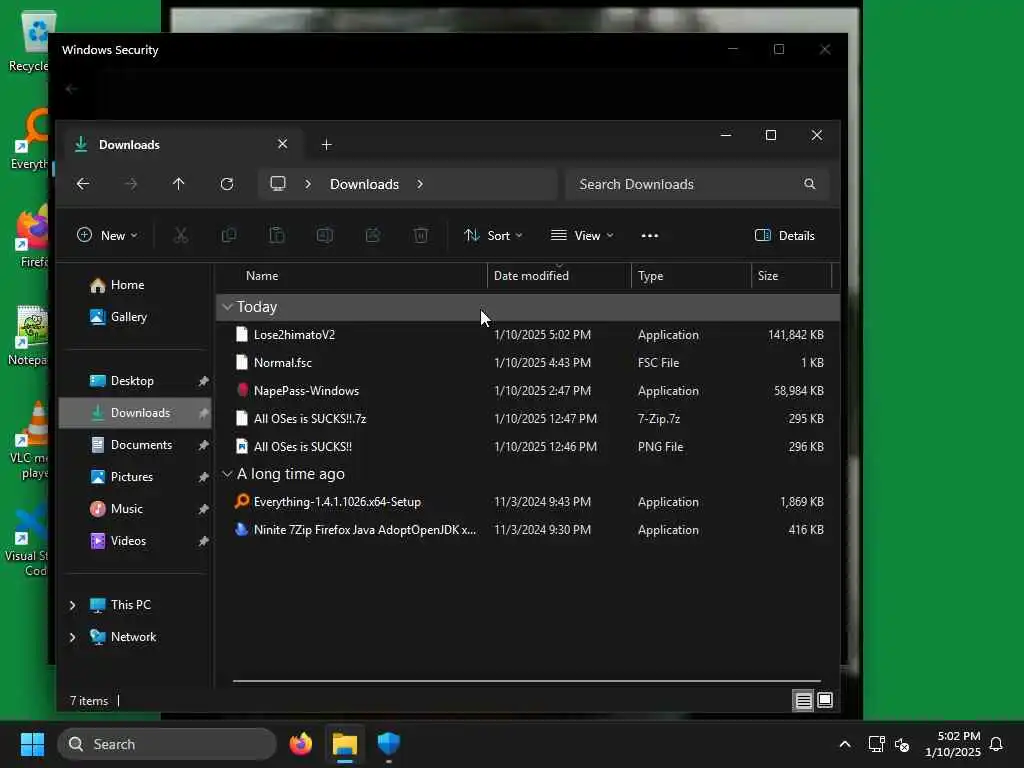Screen dimensions: 1024x768
Task: Collapse the A long time ago group
Action: tap(227, 474)
